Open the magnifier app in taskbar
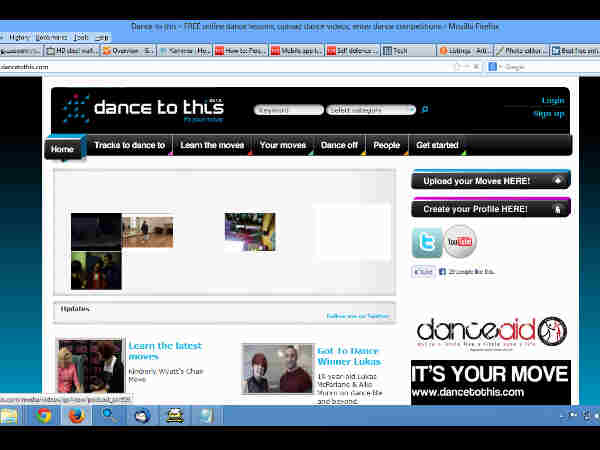This screenshot has height=450, width=600. [109, 416]
